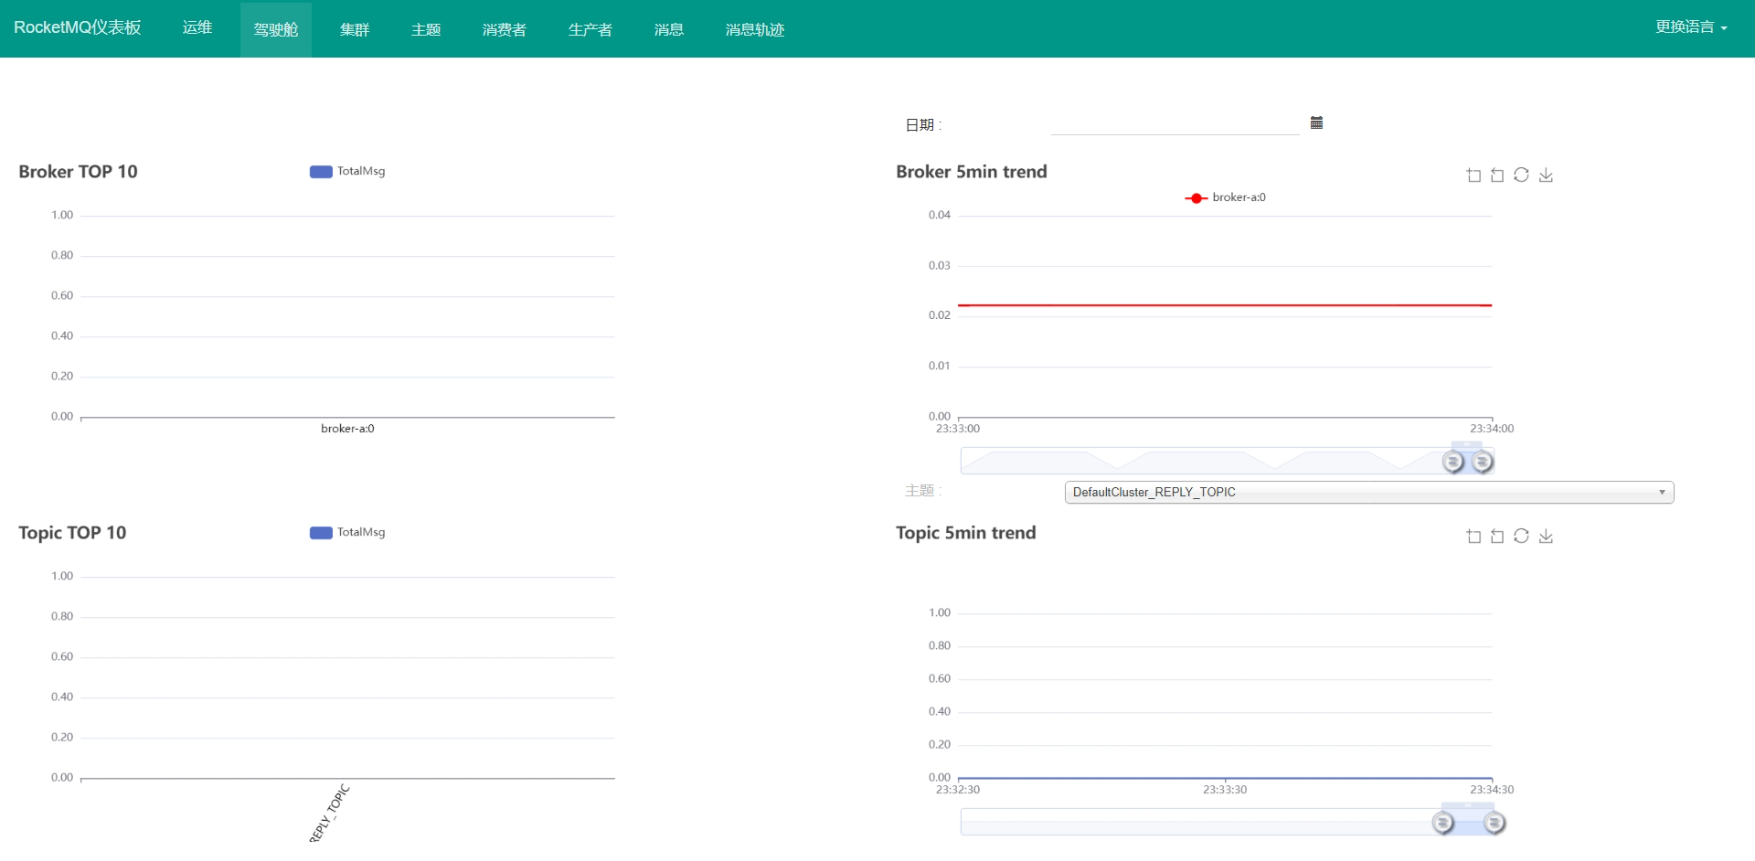The width and height of the screenshot is (1755, 861).
Task: Click the Broker TOP 10 title
Action: (x=78, y=171)
